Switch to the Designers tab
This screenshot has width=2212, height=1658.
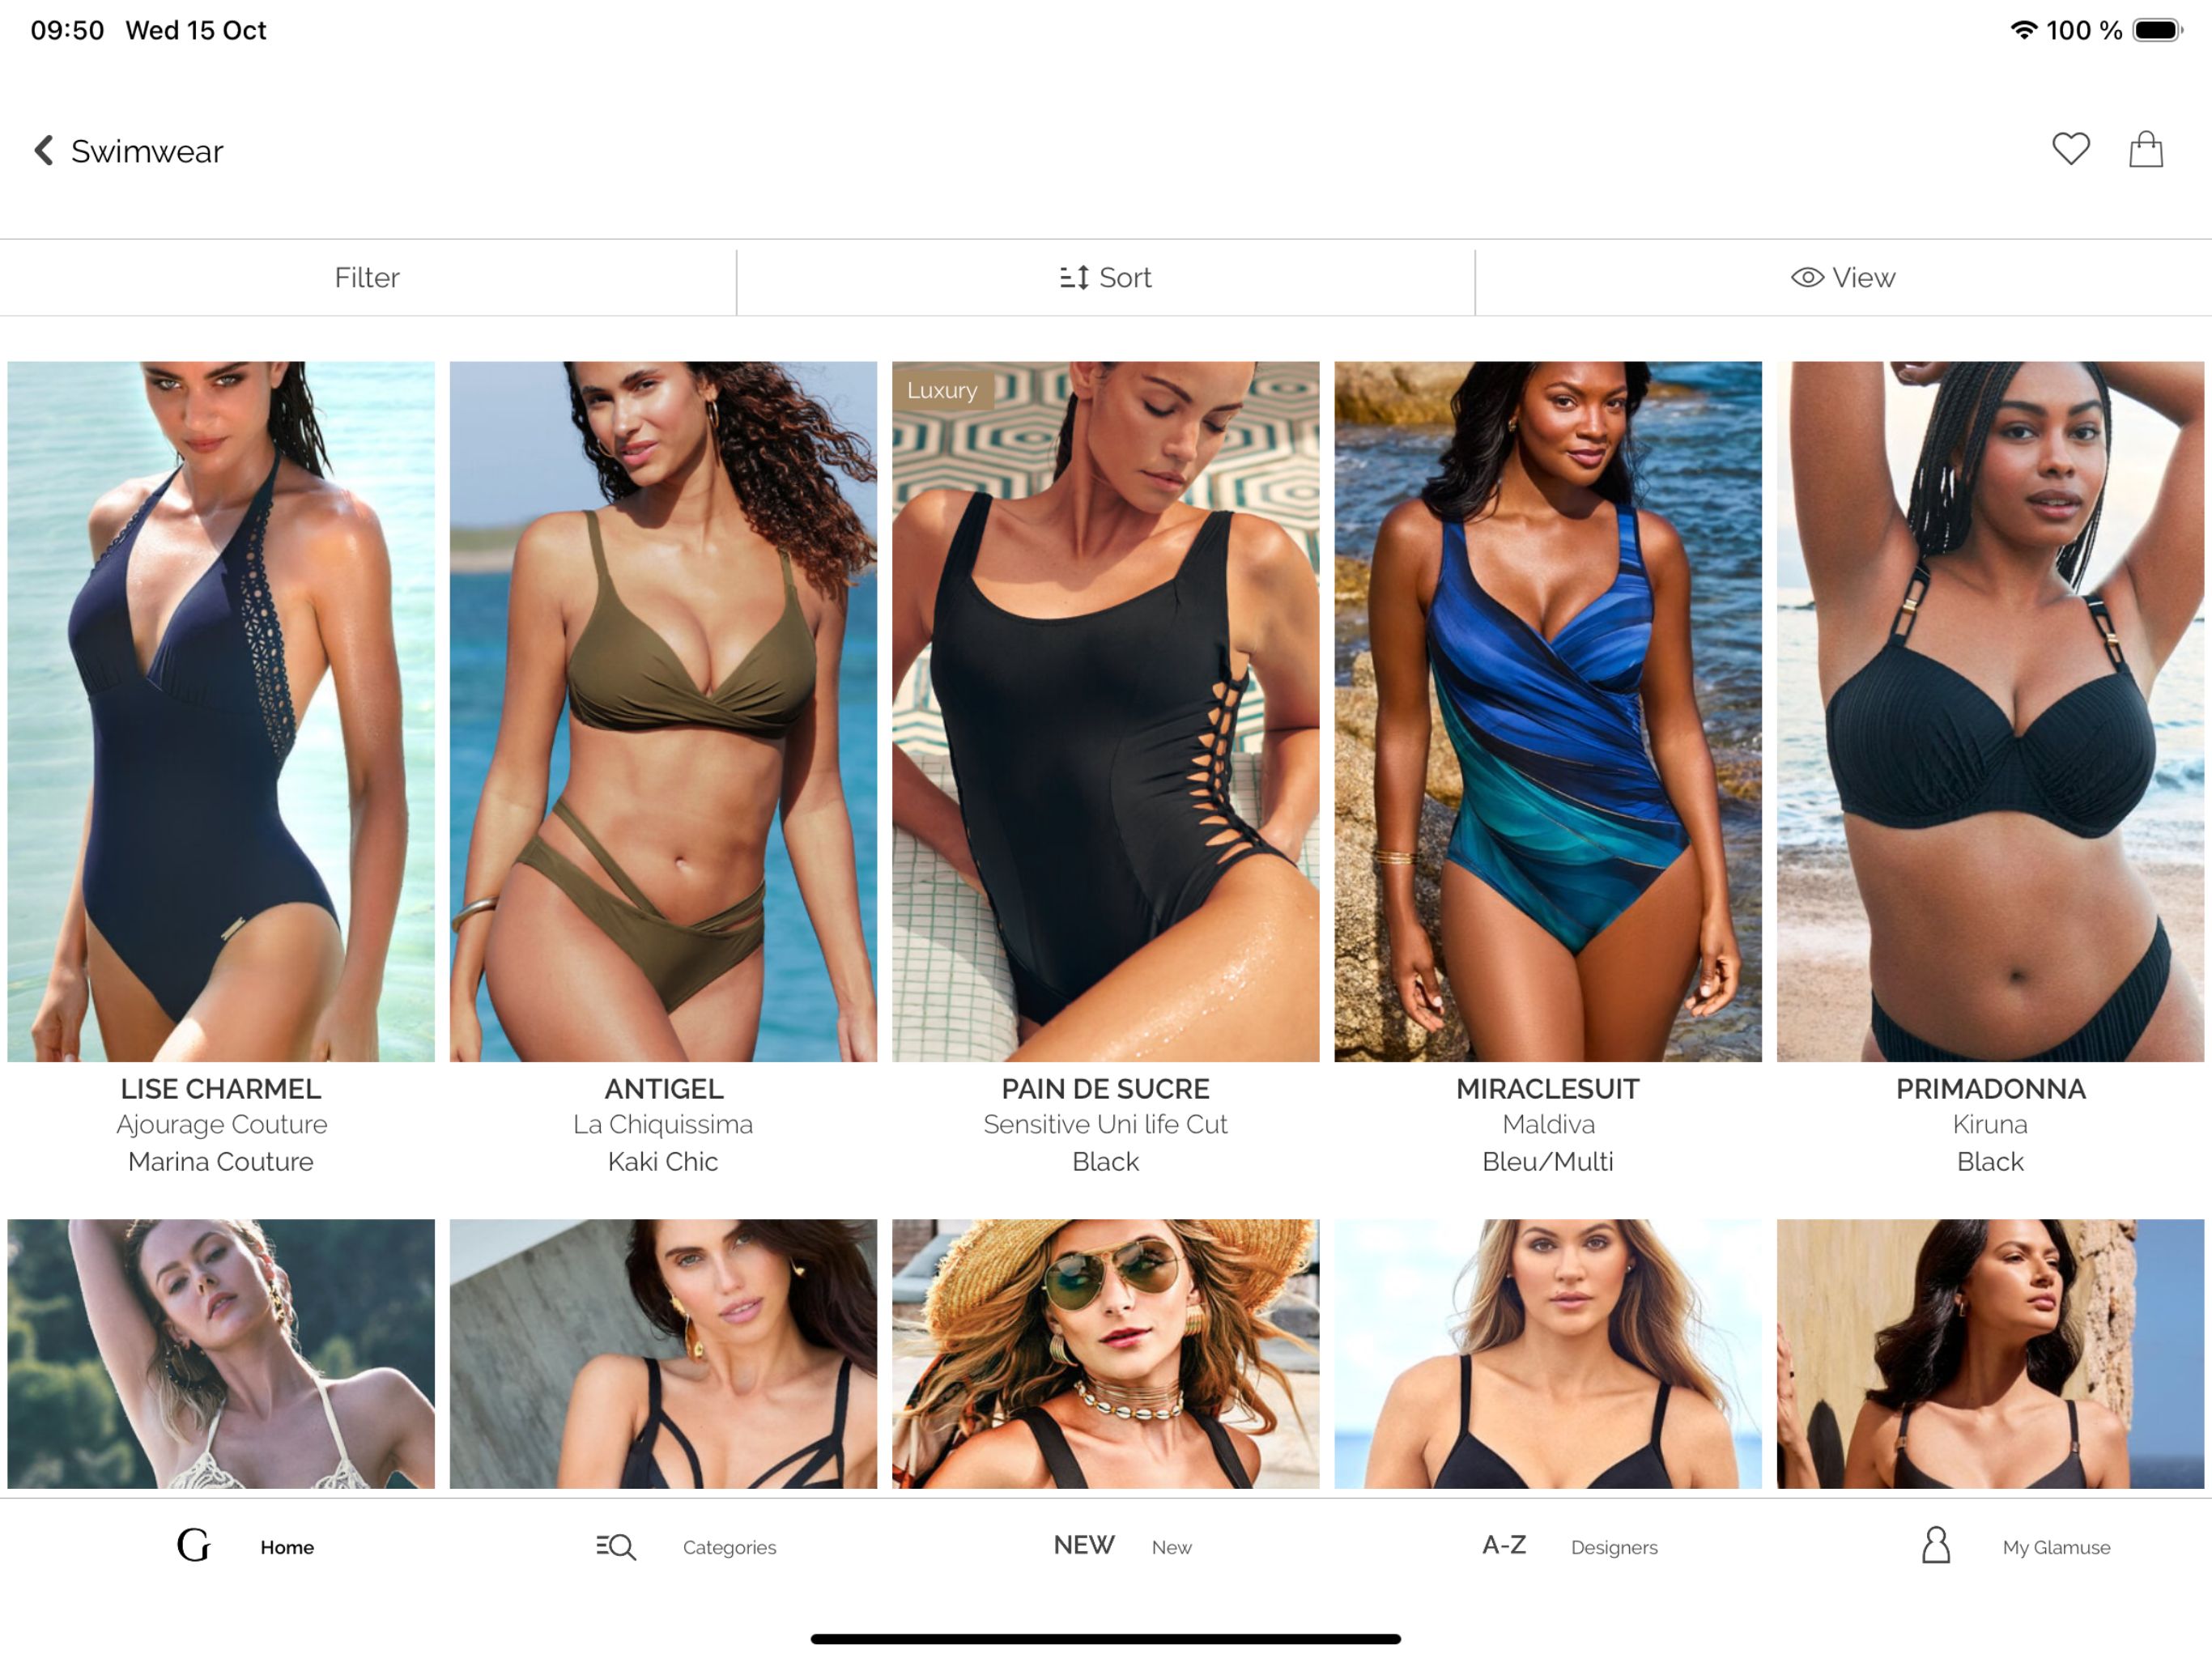[1614, 1547]
